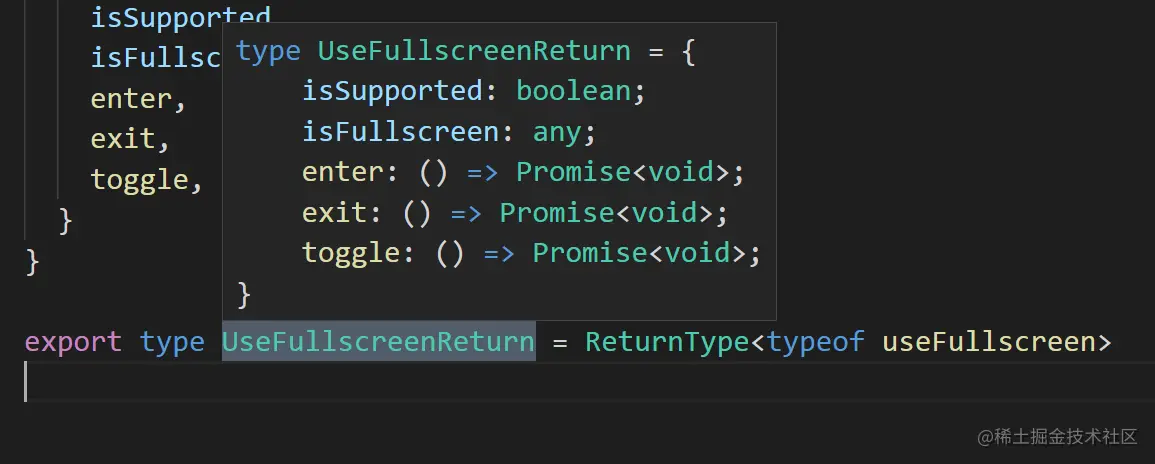Click ReturnType in the export line
This screenshot has width=1155, height=464.
pos(666,342)
